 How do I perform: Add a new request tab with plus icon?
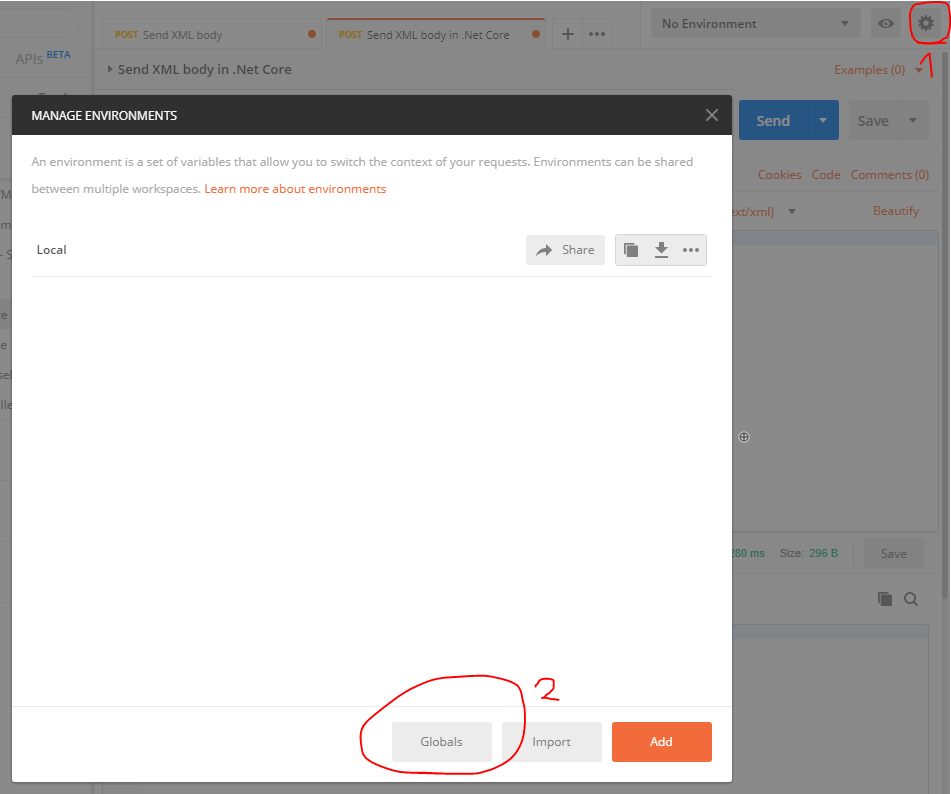point(568,34)
